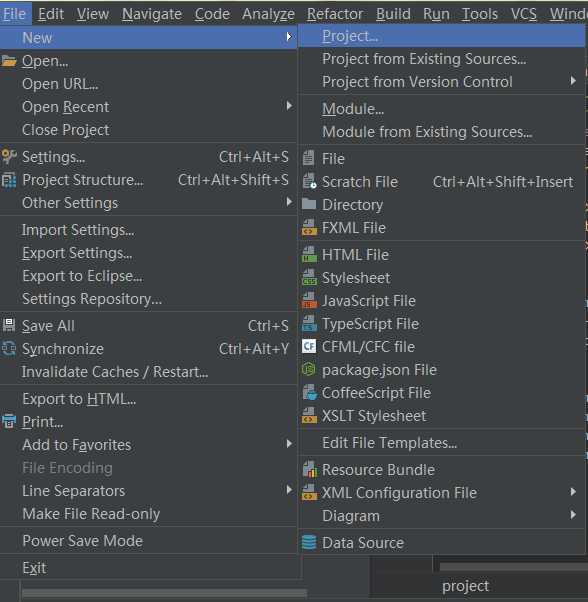Select Open URL... entry
This screenshot has width=588, height=602.
pos(148,84)
